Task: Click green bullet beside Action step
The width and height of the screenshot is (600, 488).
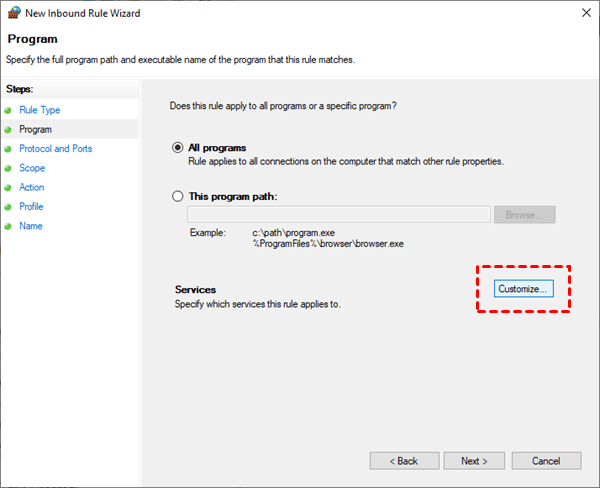Action: pos(9,188)
